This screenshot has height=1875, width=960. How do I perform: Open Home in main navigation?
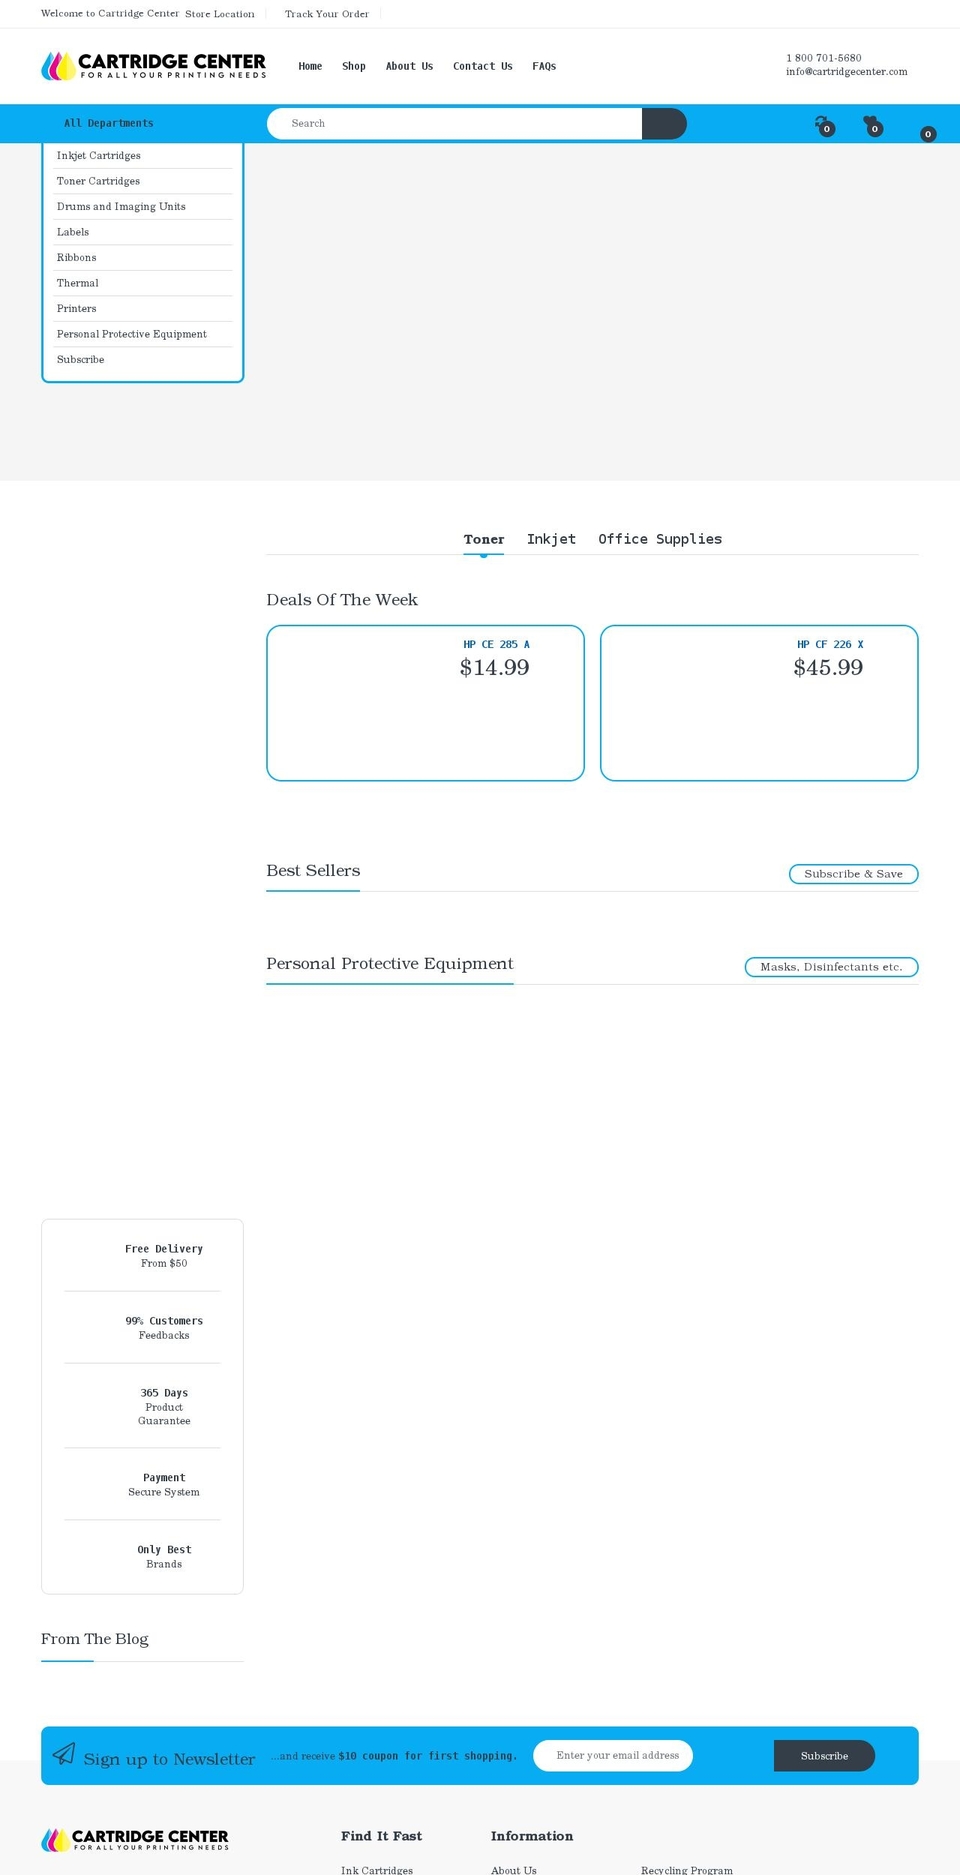tap(310, 66)
